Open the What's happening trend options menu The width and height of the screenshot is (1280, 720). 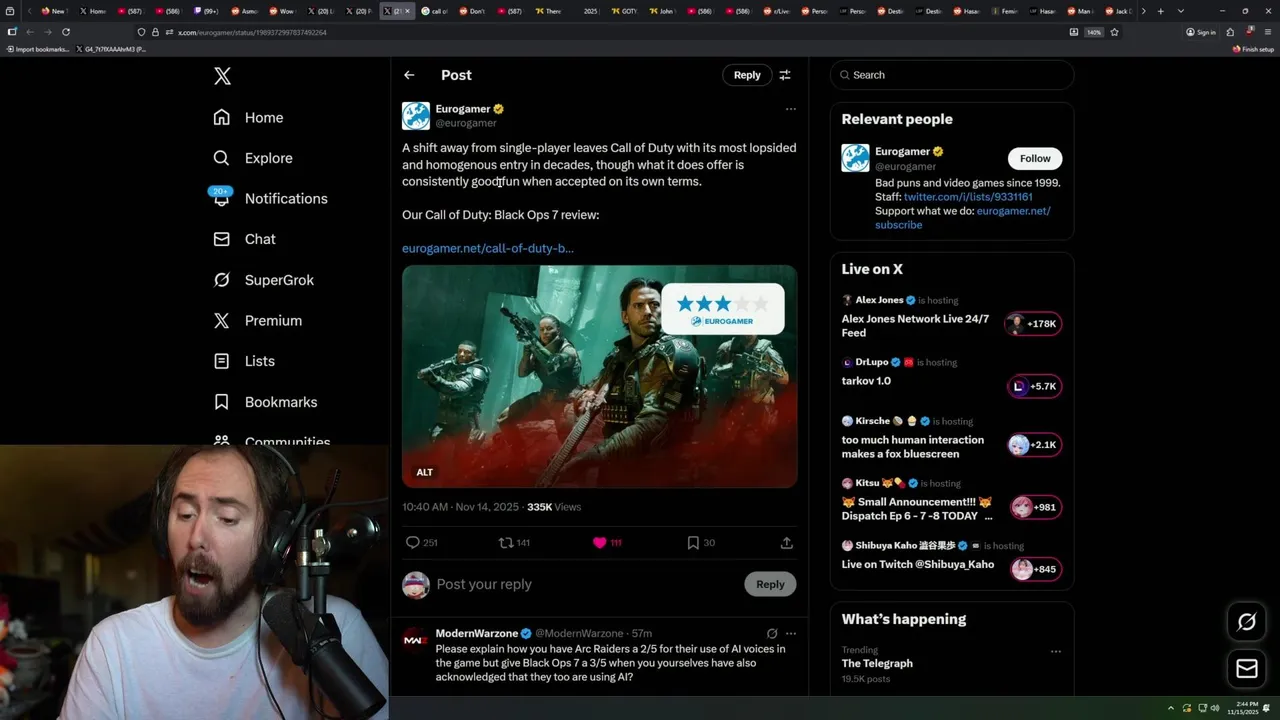pyautogui.click(x=1055, y=651)
